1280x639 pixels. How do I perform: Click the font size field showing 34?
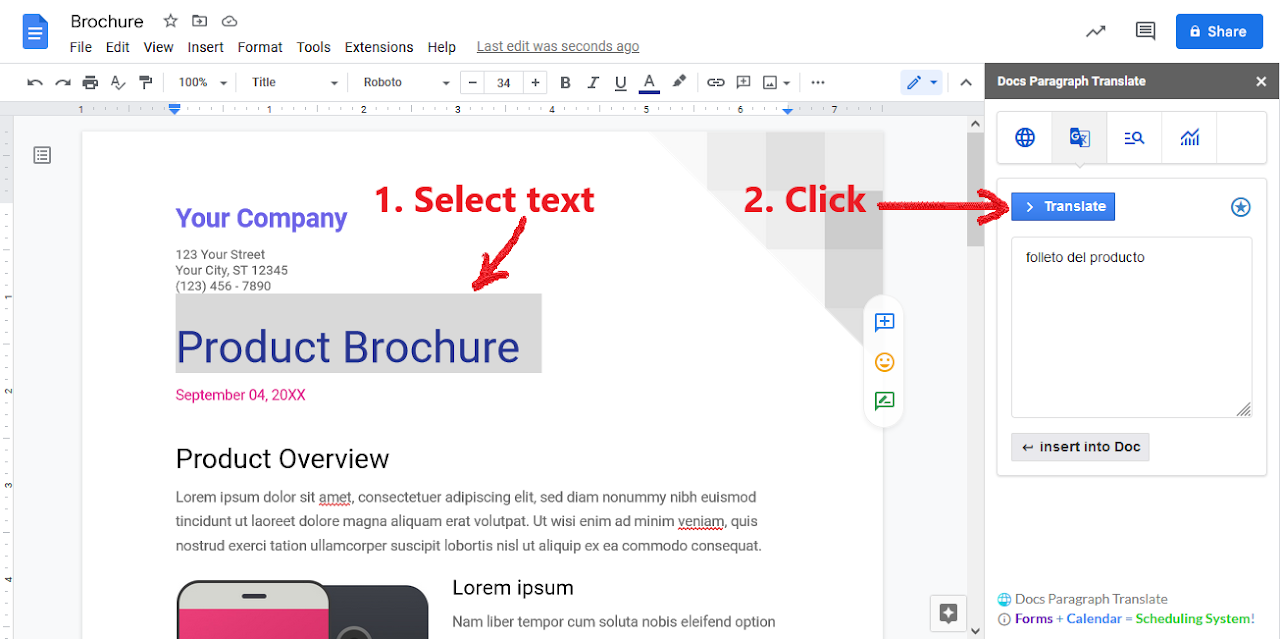(x=504, y=82)
